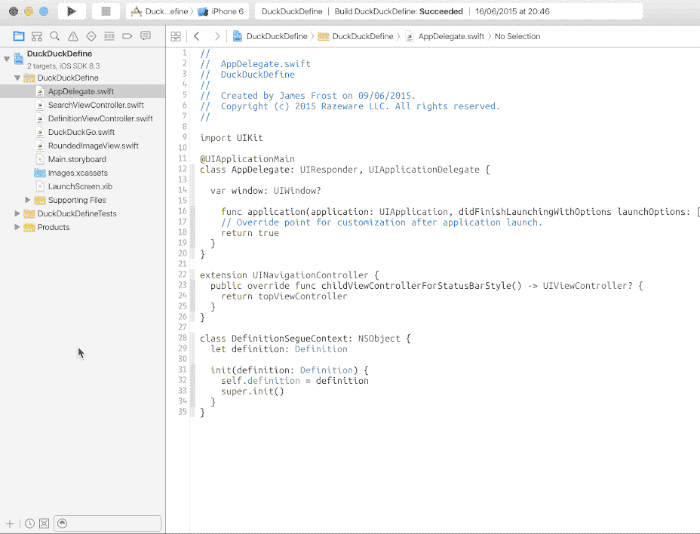The width and height of the screenshot is (700, 534).
Task: Select AppDelegate.swift in the navigator
Action: coord(83,91)
